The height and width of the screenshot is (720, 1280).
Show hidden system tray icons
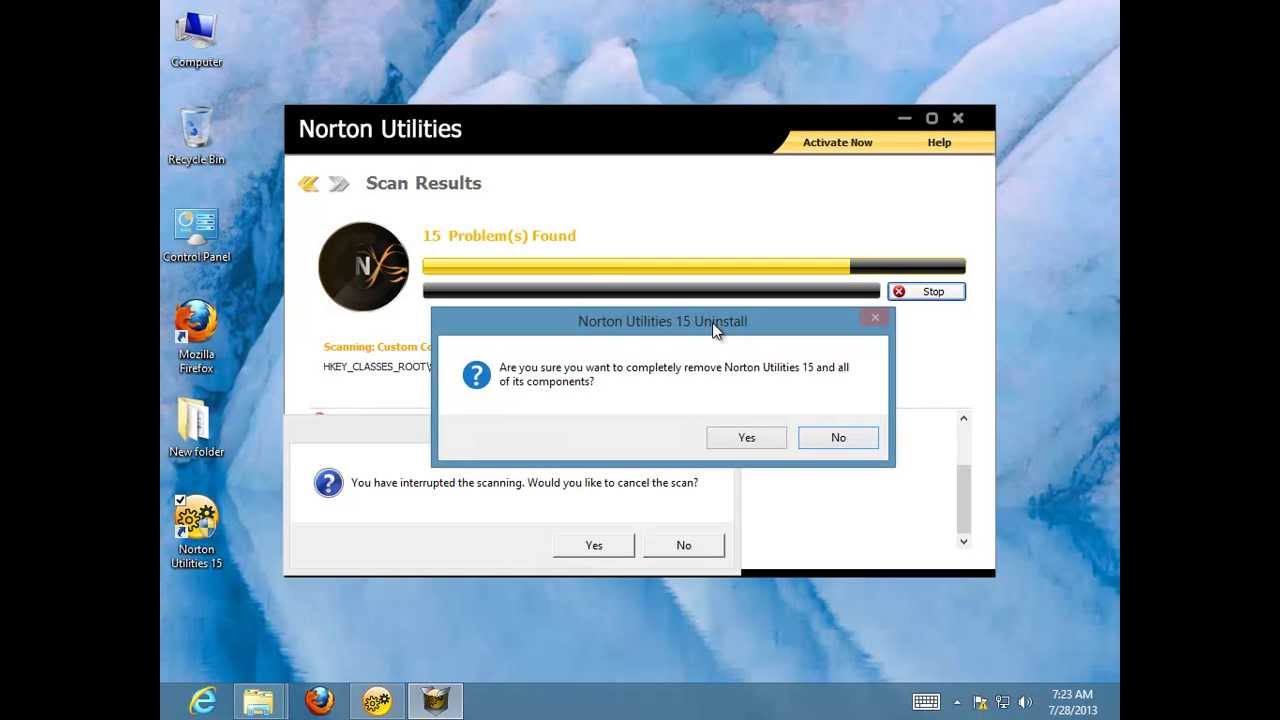(957, 702)
